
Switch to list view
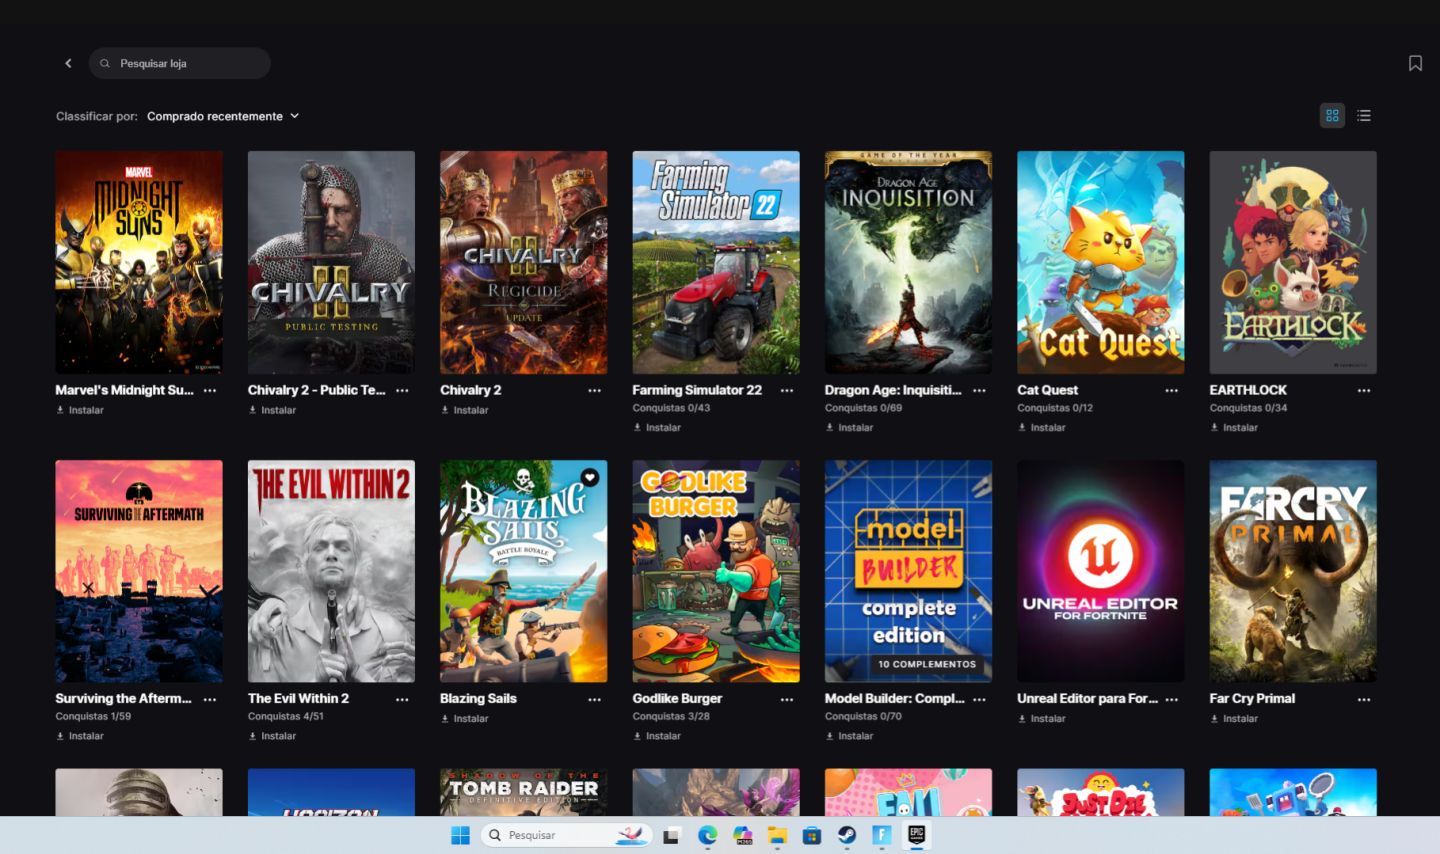(x=1364, y=116)
